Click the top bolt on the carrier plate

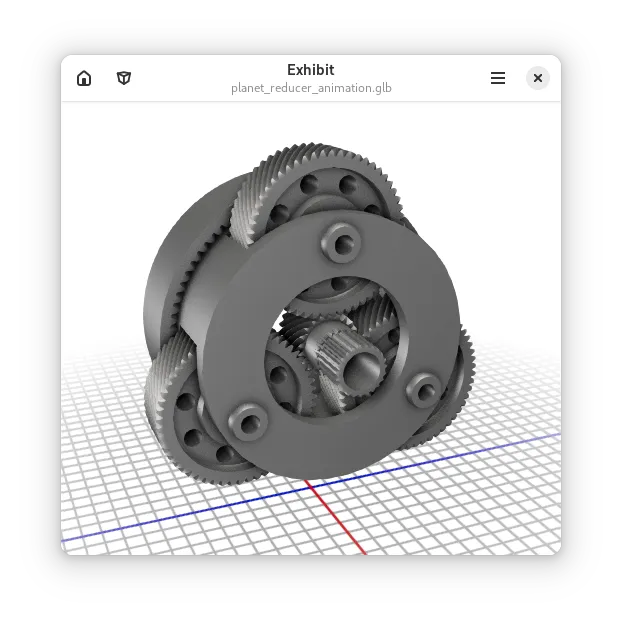tap(338, 241)
